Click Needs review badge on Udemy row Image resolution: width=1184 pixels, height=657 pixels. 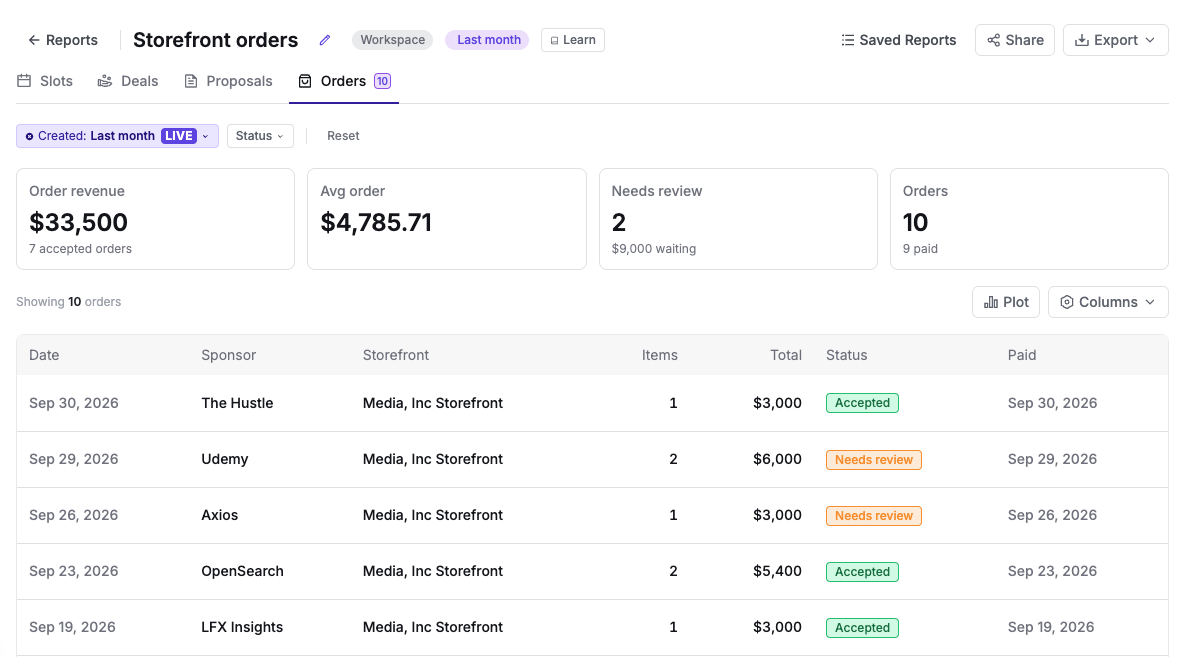[x=874, y=459]
